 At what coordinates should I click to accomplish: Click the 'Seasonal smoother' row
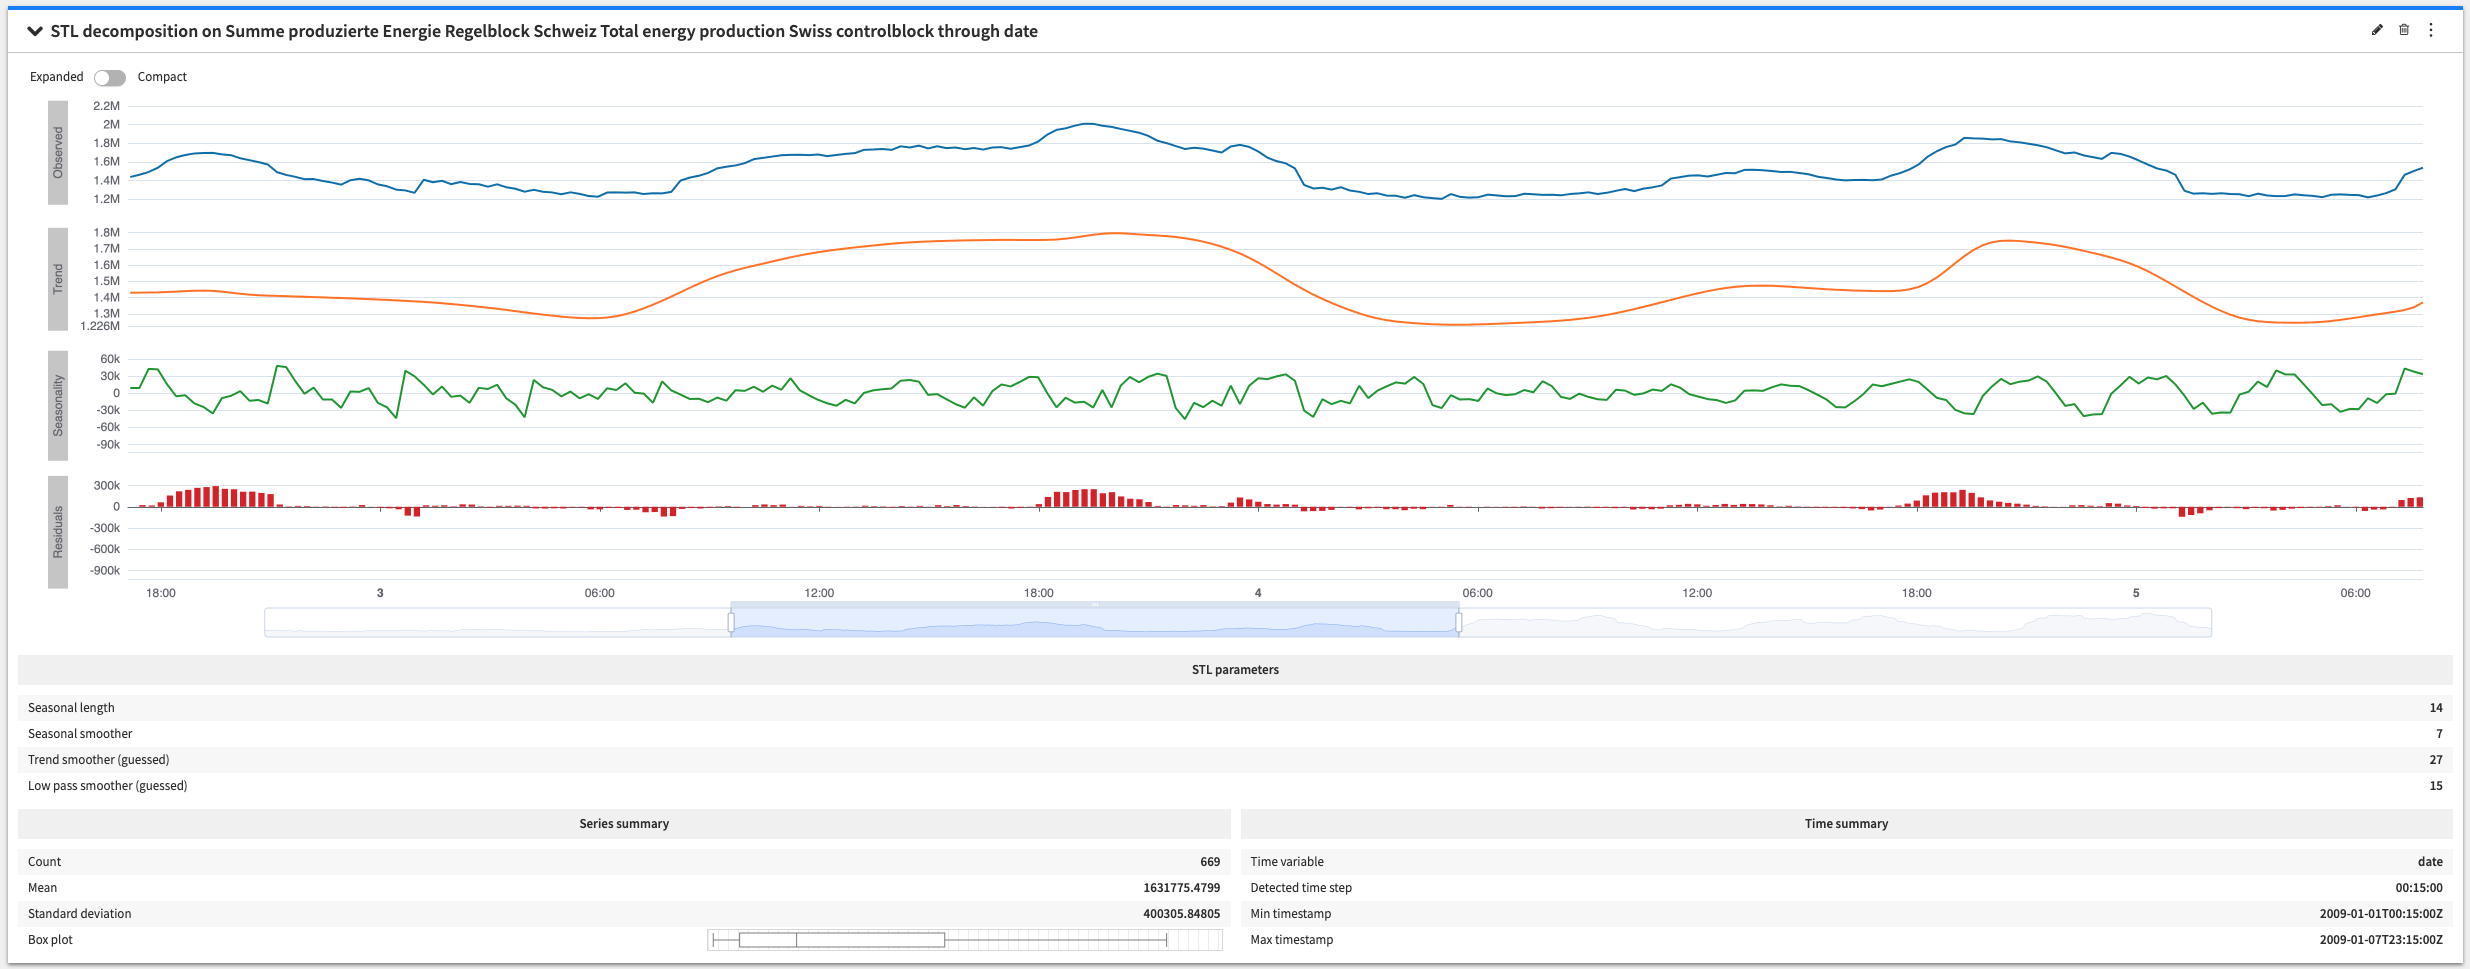1235,734
